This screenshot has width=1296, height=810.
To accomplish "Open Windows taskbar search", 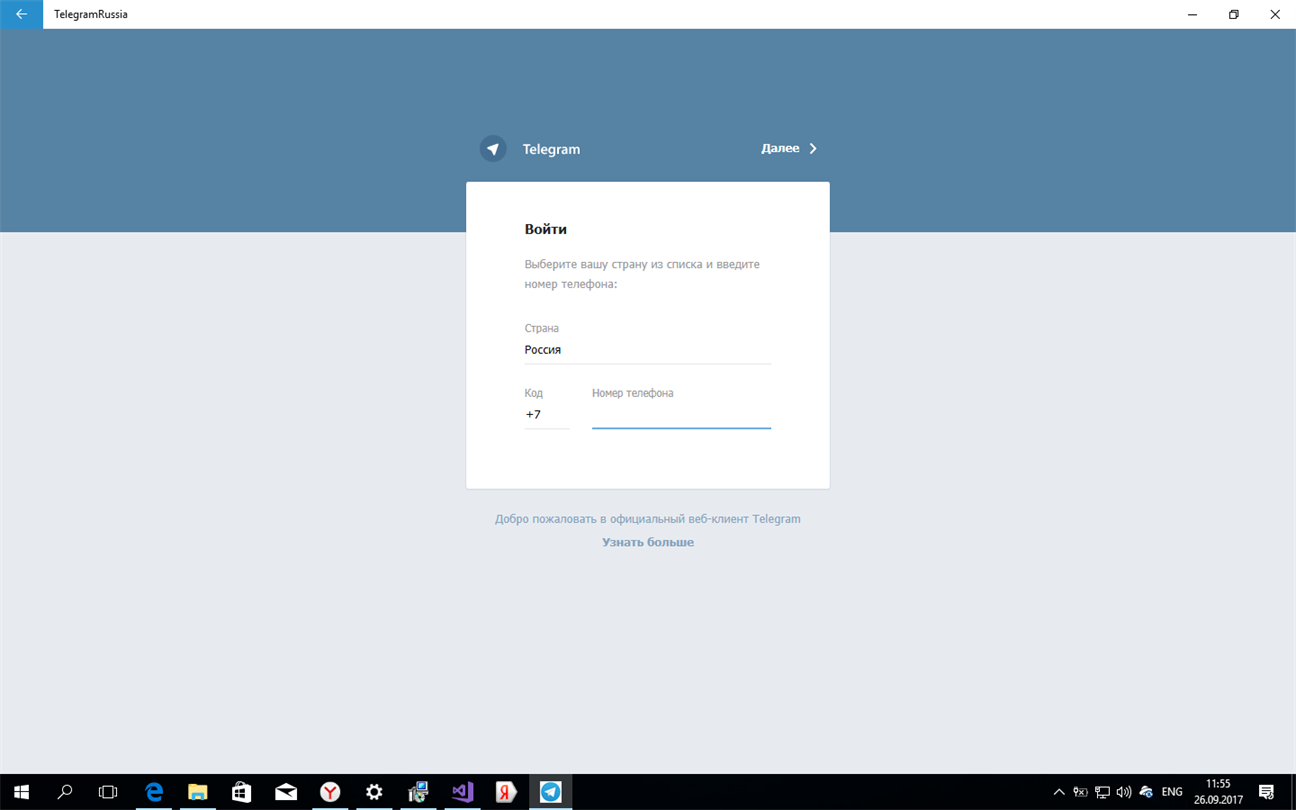I will [65, 792].
